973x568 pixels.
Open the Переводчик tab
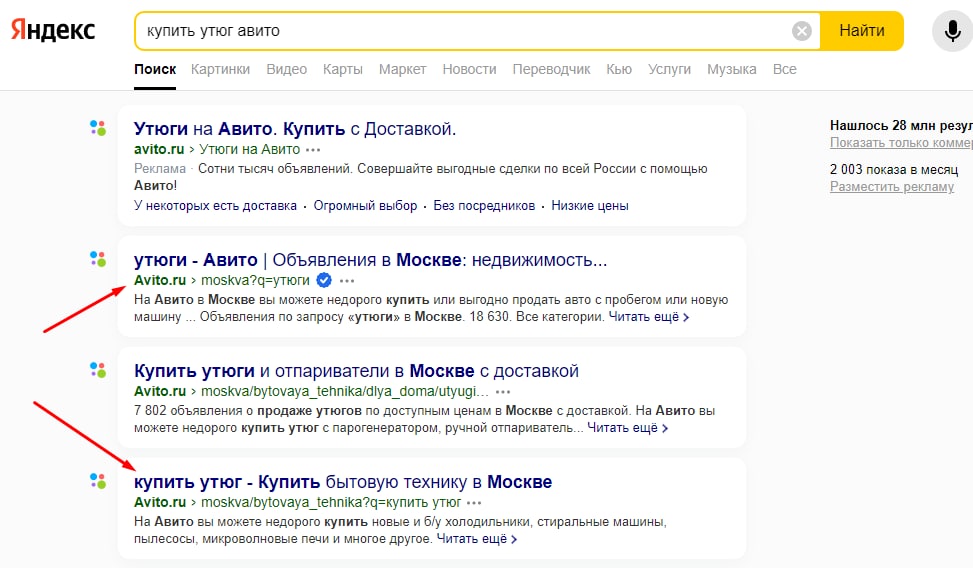point(551,69)
